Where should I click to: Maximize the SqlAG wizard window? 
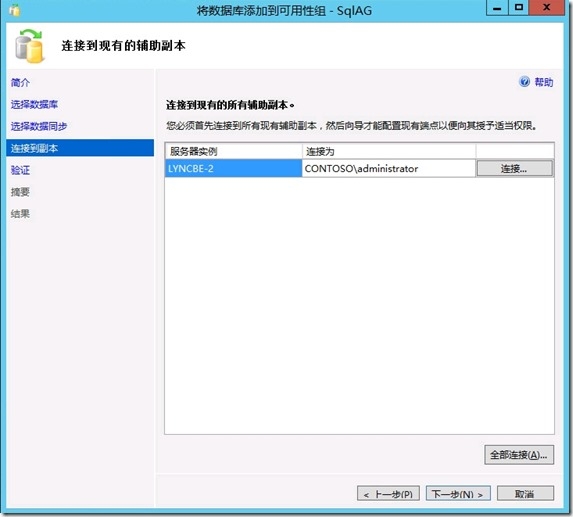point(518,8)
